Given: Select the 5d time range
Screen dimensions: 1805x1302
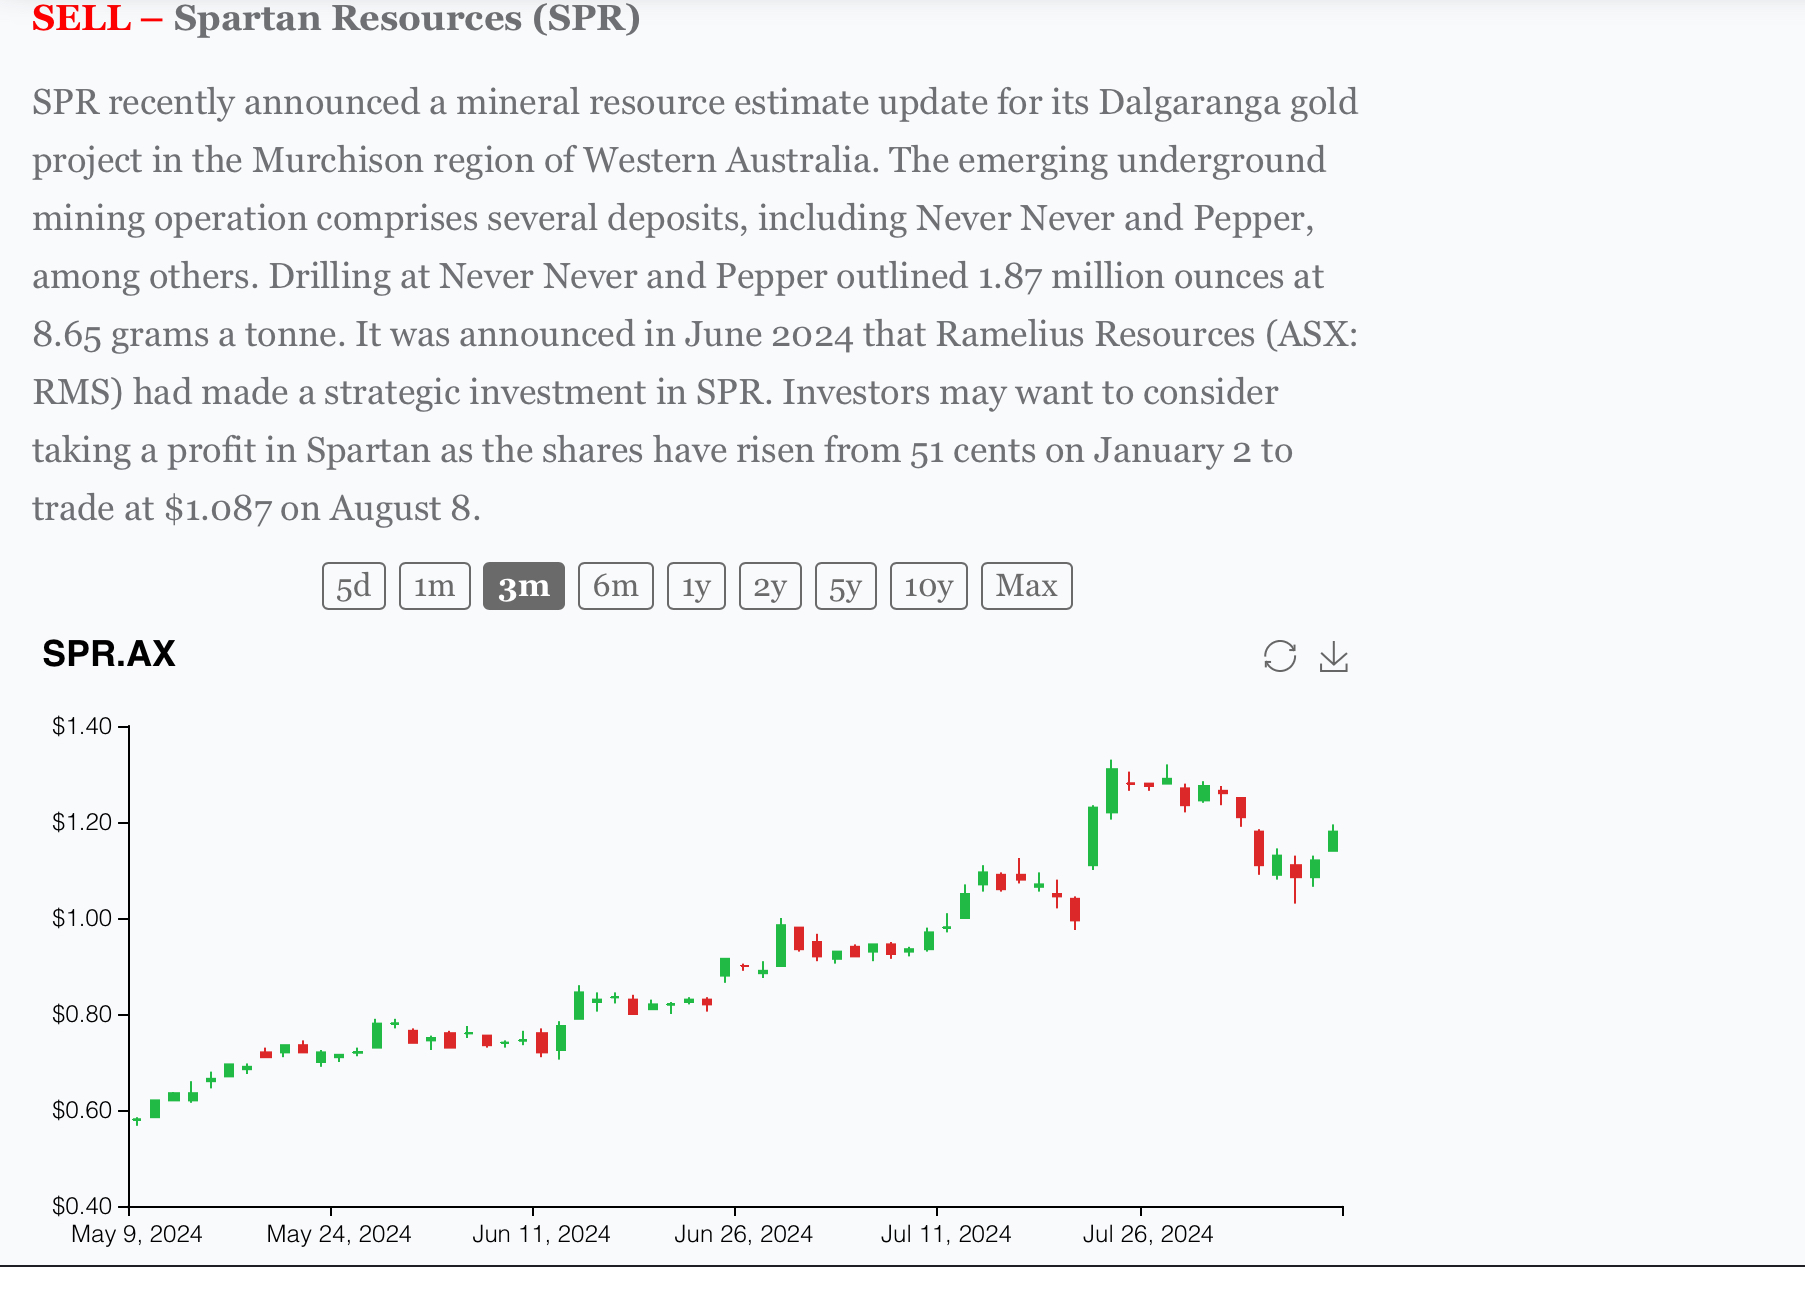Looking at the screenshot, I should click(354, 586).
